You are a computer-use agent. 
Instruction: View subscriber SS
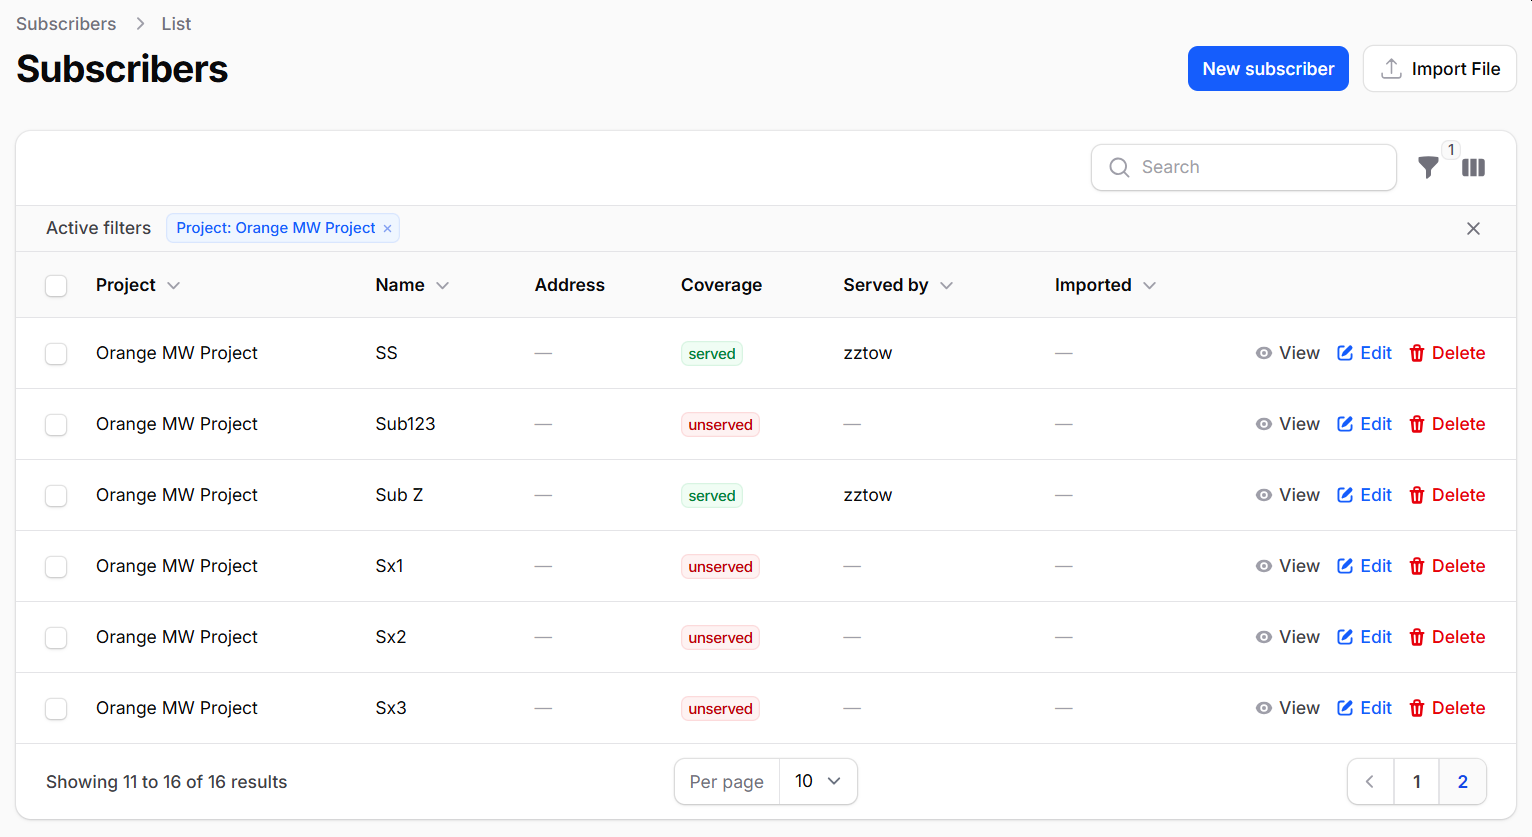1287,353
